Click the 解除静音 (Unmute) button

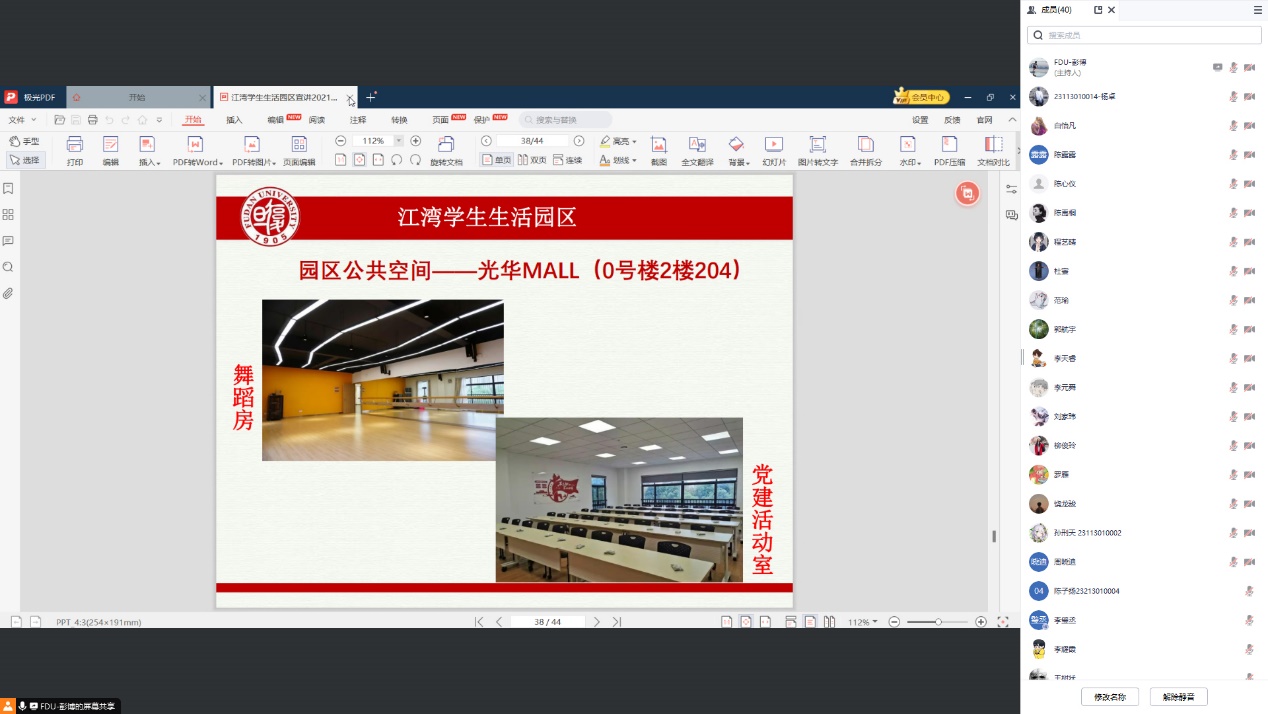1178,696
